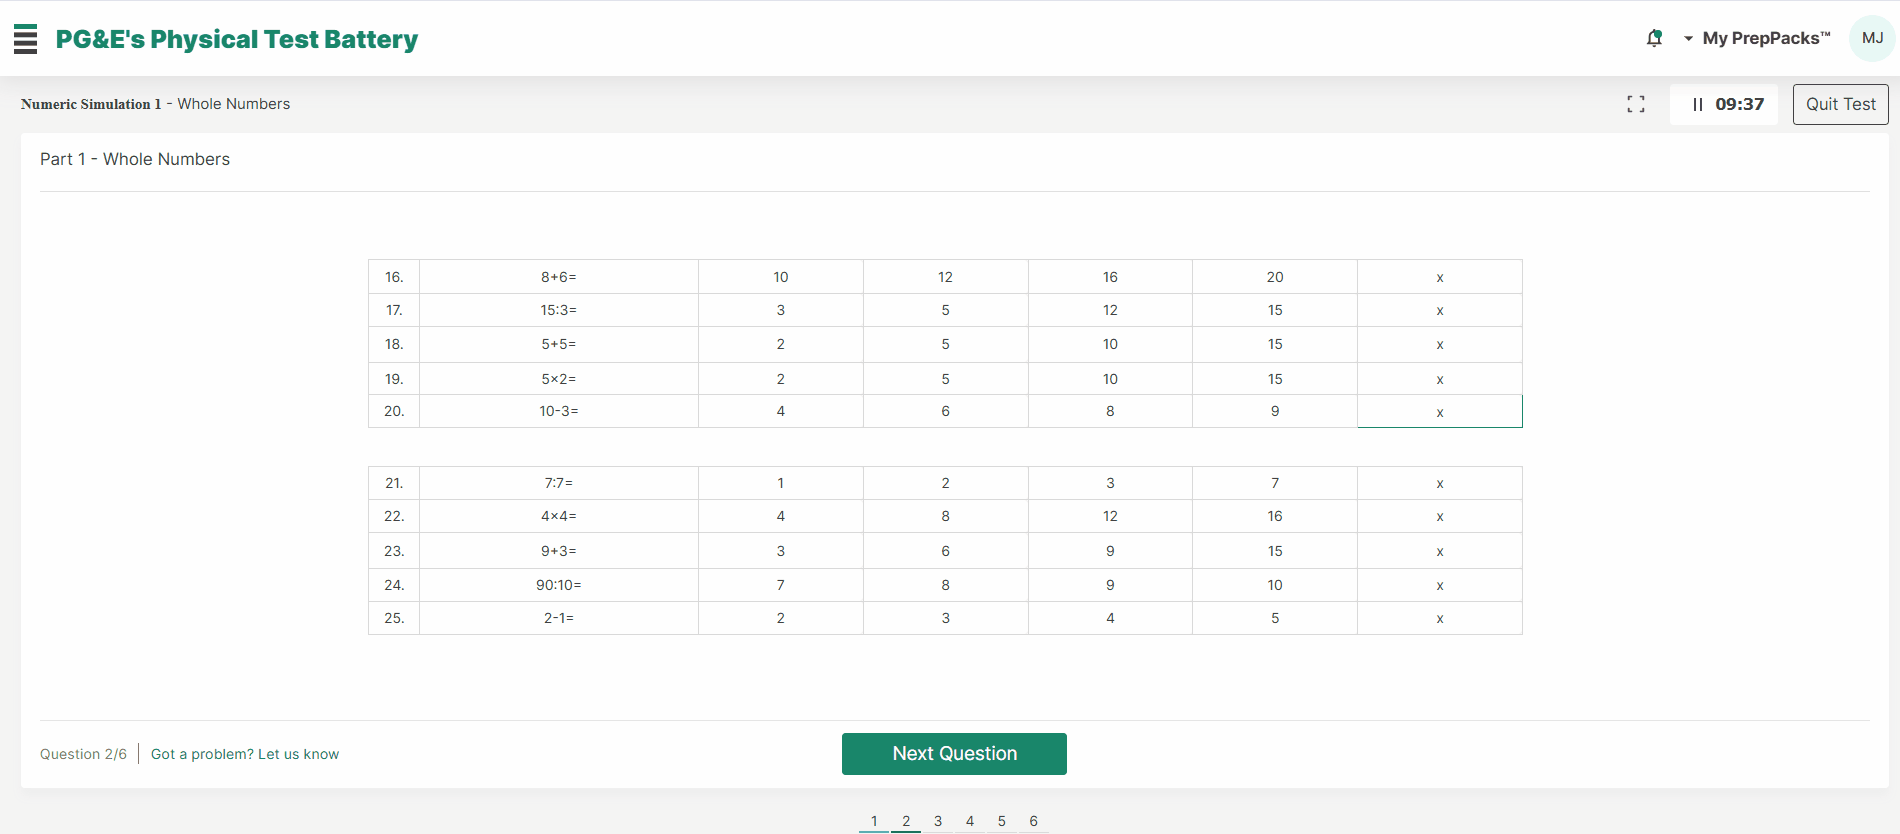Select answer 2 for question 25
Screen dimensions: 1900x834
(x=781, y=618)
